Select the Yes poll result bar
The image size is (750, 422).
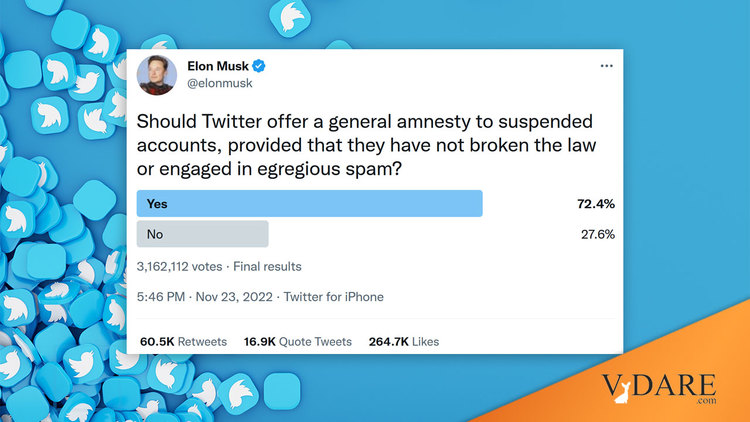click(x=309, y=204)
